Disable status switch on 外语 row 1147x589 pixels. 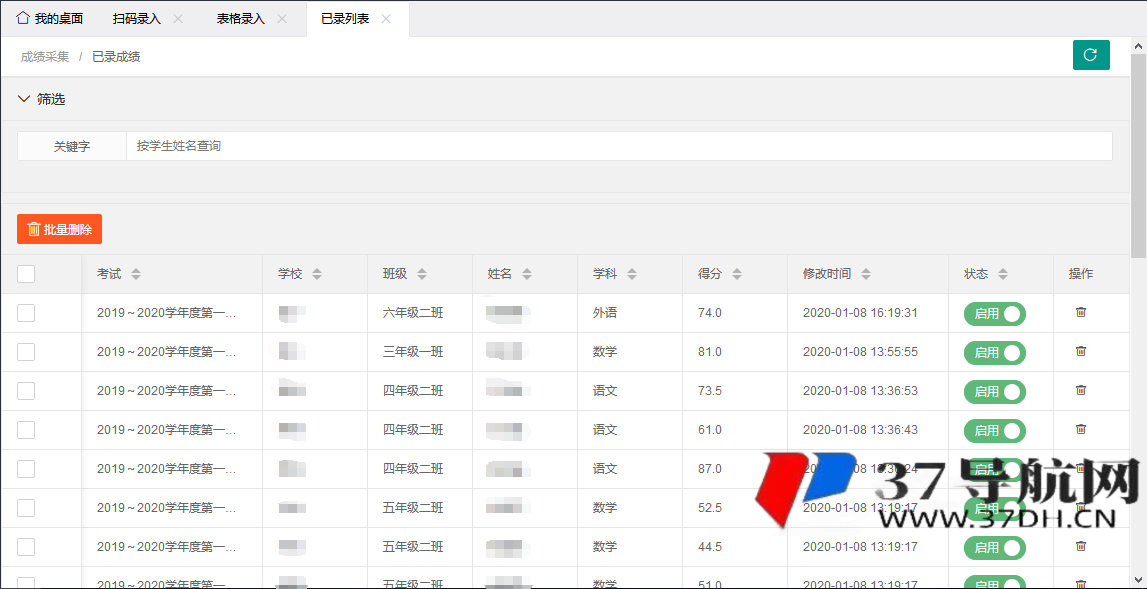pyautogui.click(x=994, y=314)
